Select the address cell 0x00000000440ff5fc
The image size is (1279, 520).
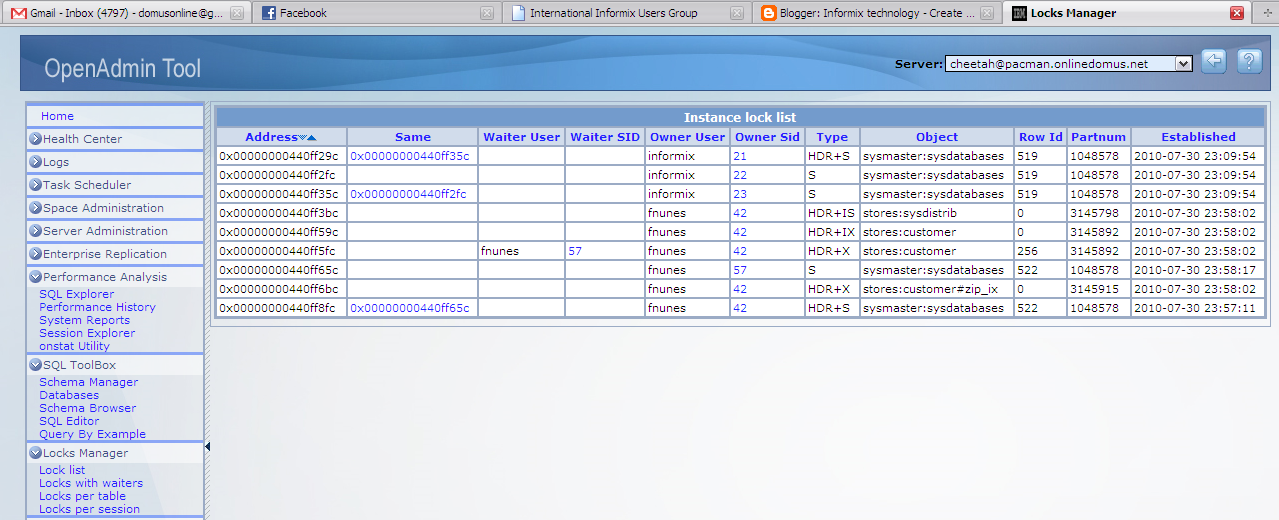(282, 251)
